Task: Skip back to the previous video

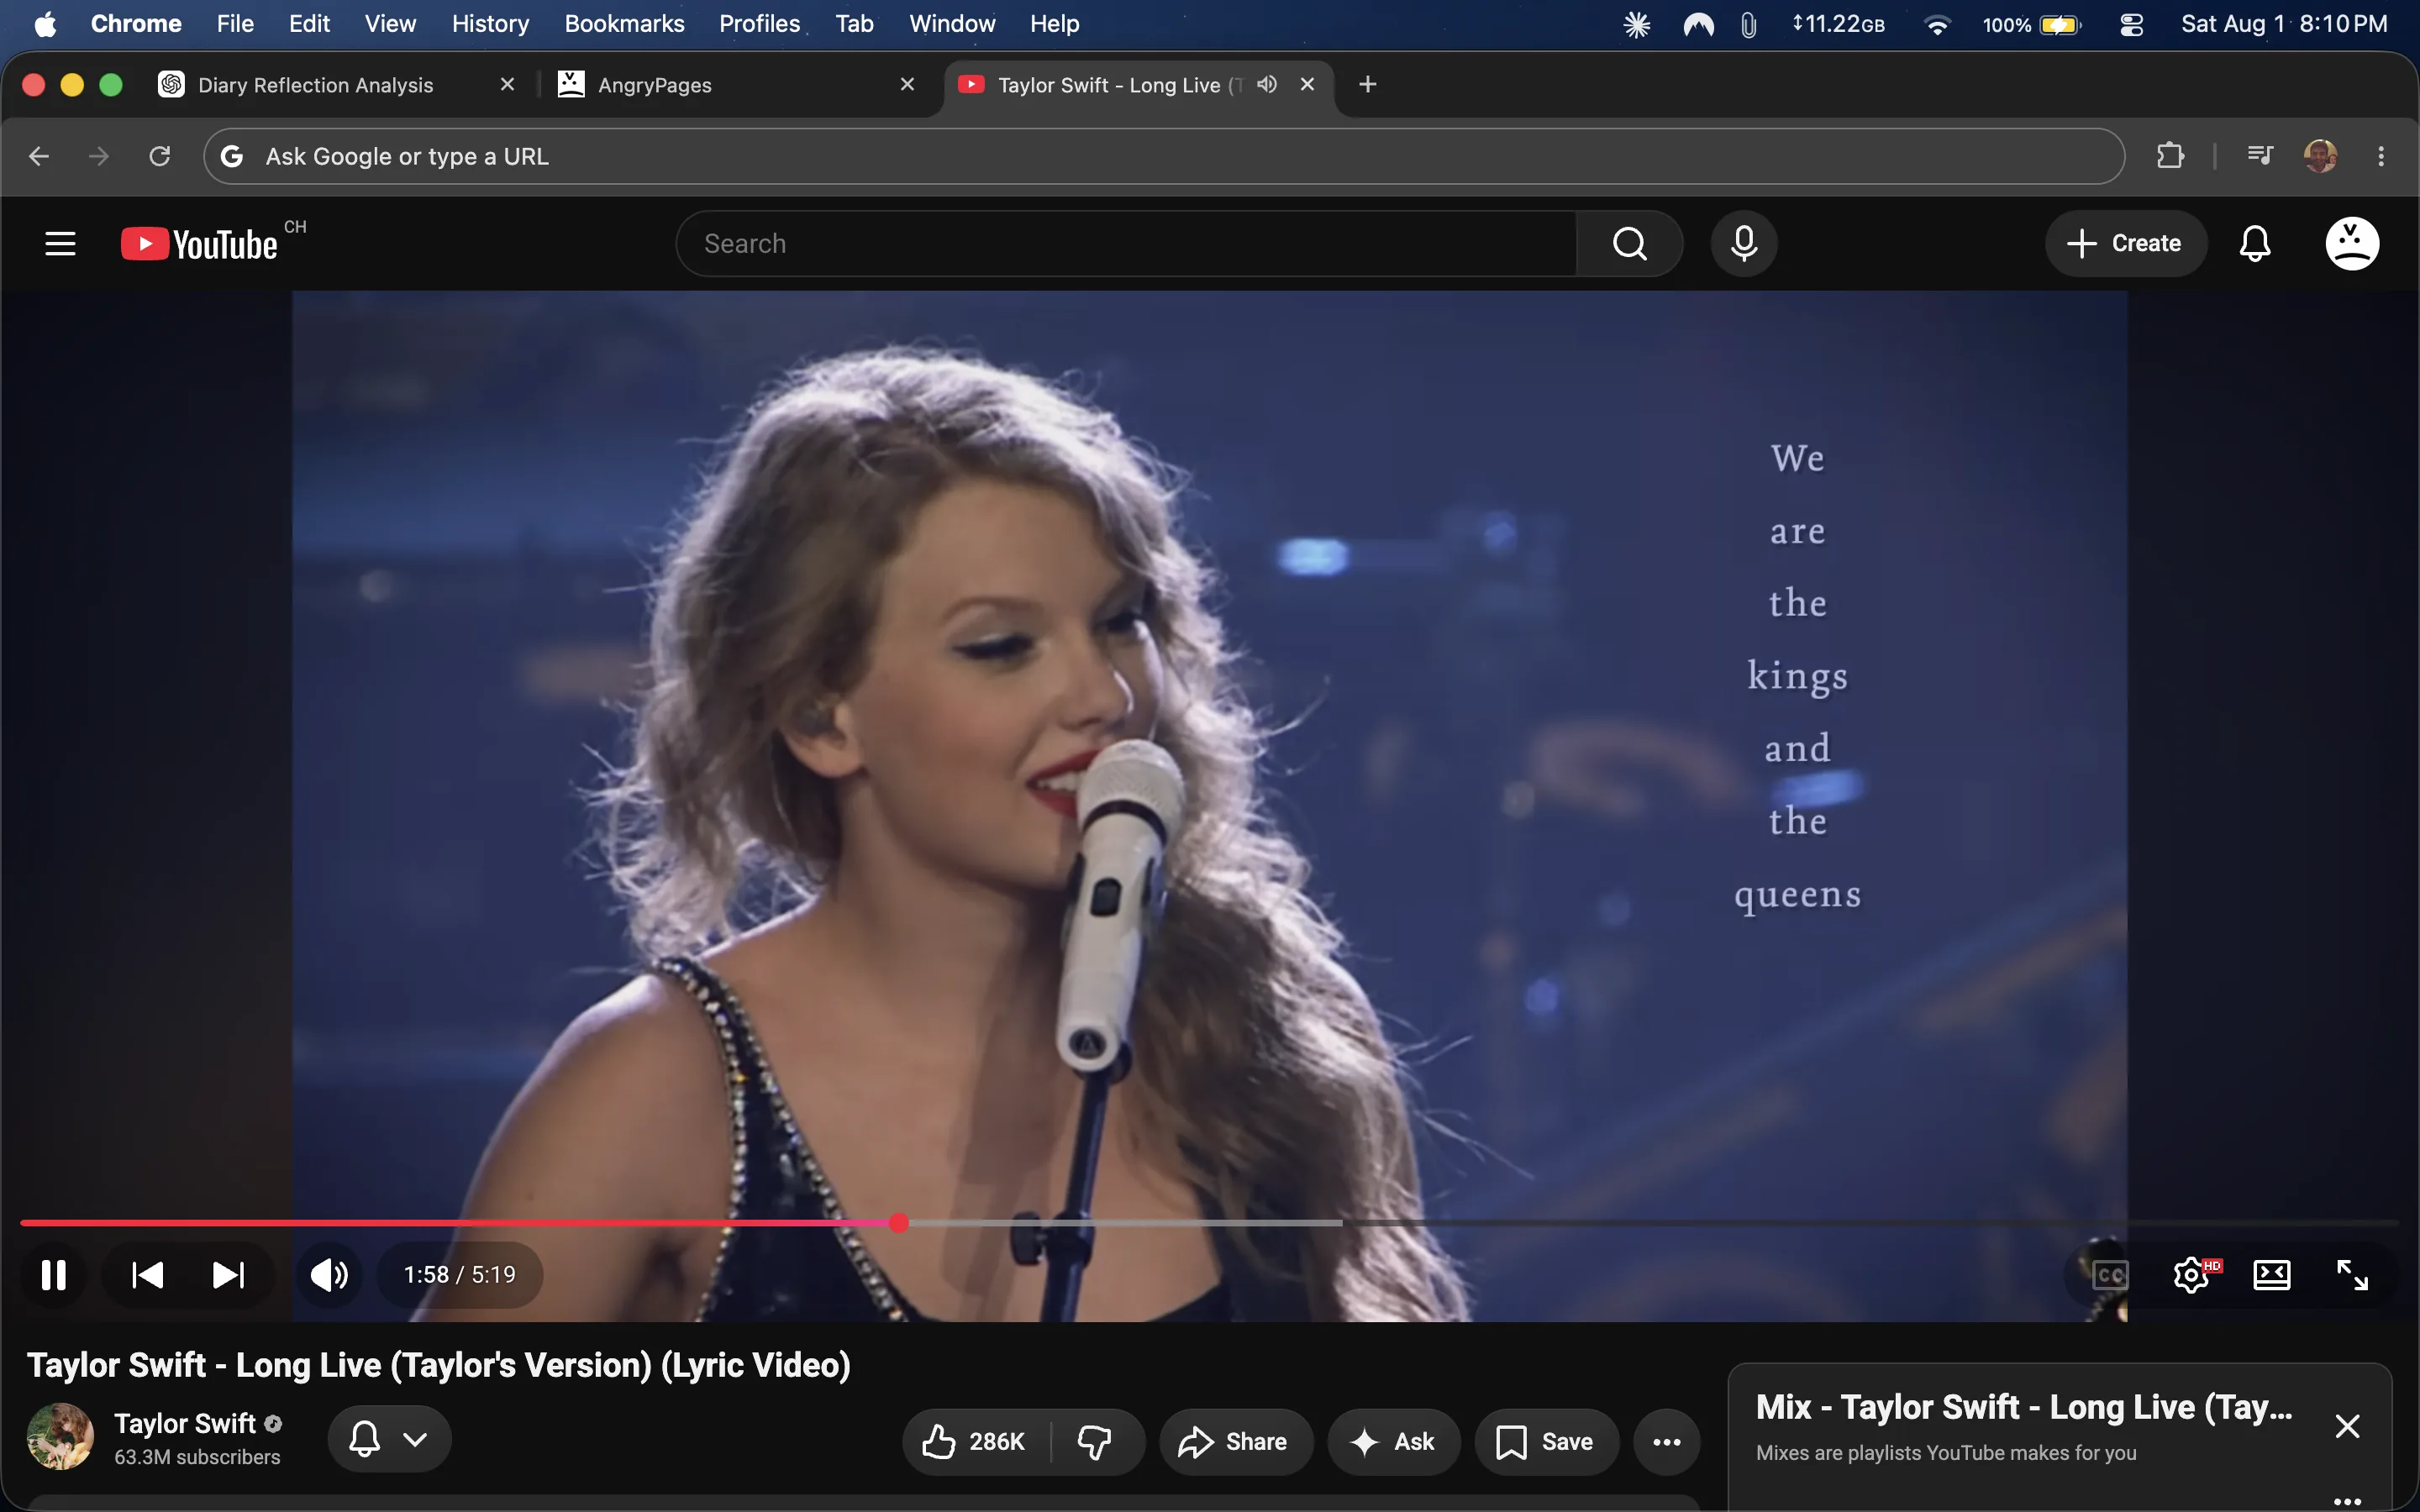Action: click(x=147, y=1274)
